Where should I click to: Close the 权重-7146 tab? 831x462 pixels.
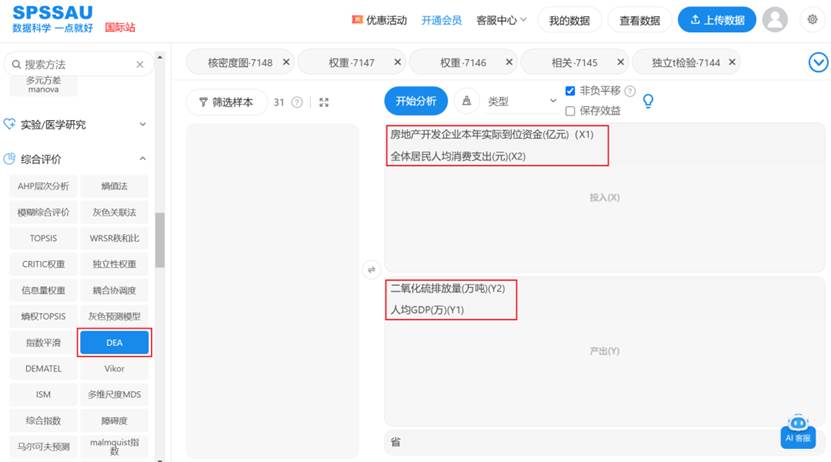click(x=509, y=62)
